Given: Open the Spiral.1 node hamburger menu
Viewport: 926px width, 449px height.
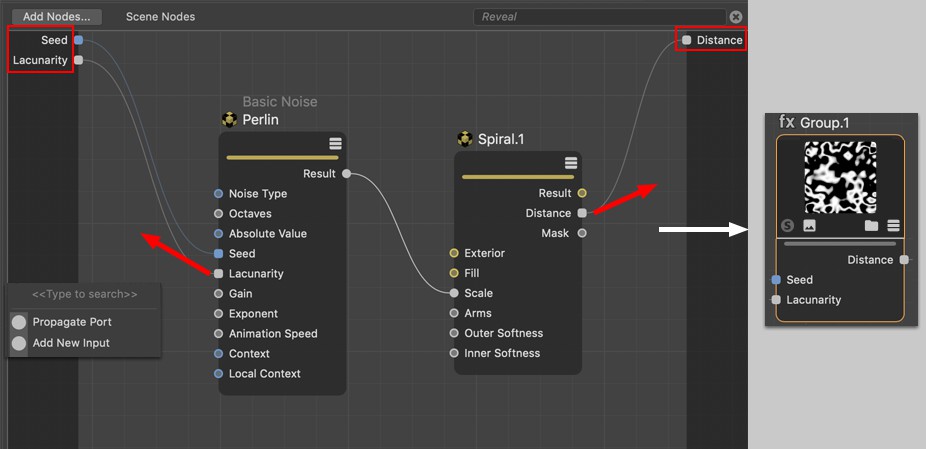Looking at the screenshot, I should 571,163.
